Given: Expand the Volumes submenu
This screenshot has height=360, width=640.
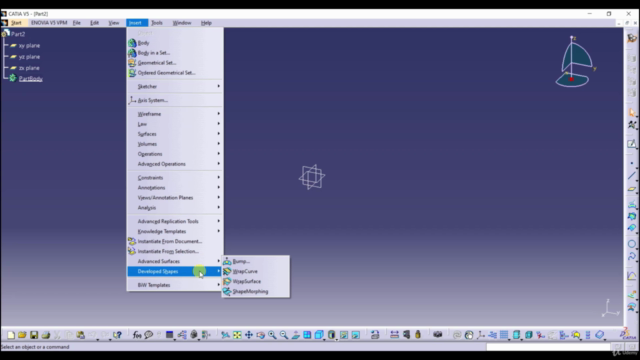Looking at the screenshot, I should pyautogui.click(x=175, y=144).
